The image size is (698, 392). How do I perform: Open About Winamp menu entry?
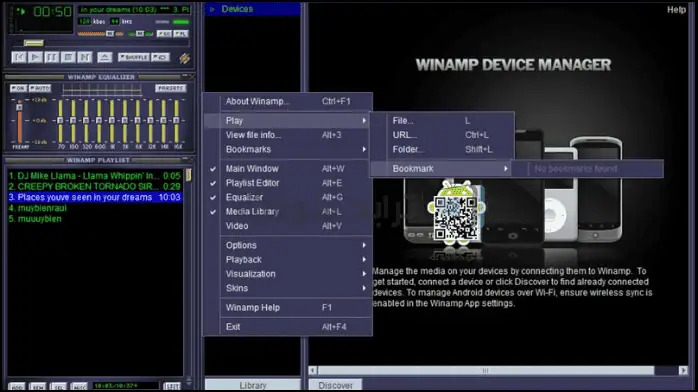pos(288,101)
